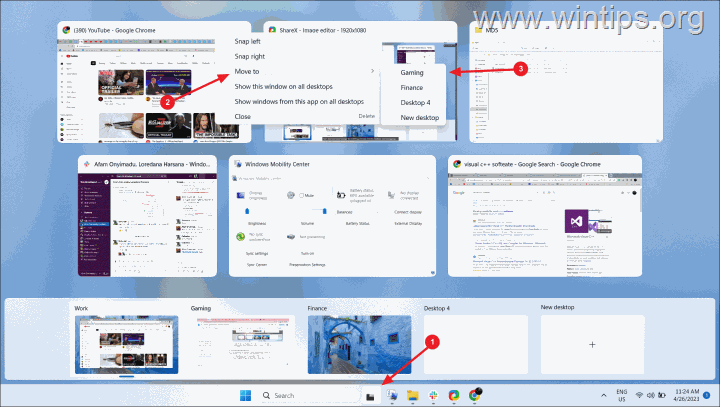The image size is (720, 407).
Task: Add a new desktop with plus tile
Action: coord(591,344)
